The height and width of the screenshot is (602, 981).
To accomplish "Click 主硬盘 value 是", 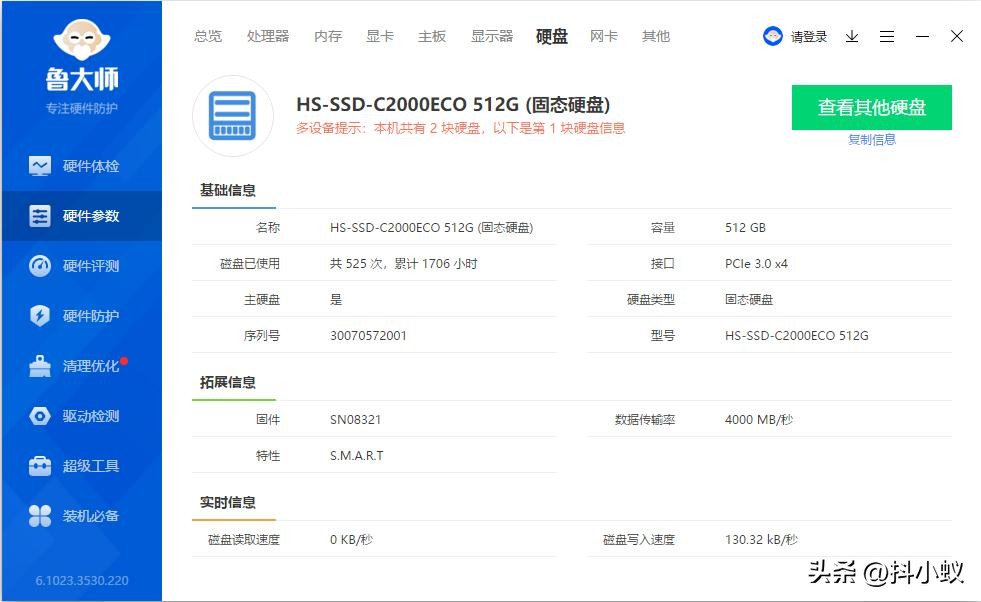I will pyautogui.click(x=336, y=300).
